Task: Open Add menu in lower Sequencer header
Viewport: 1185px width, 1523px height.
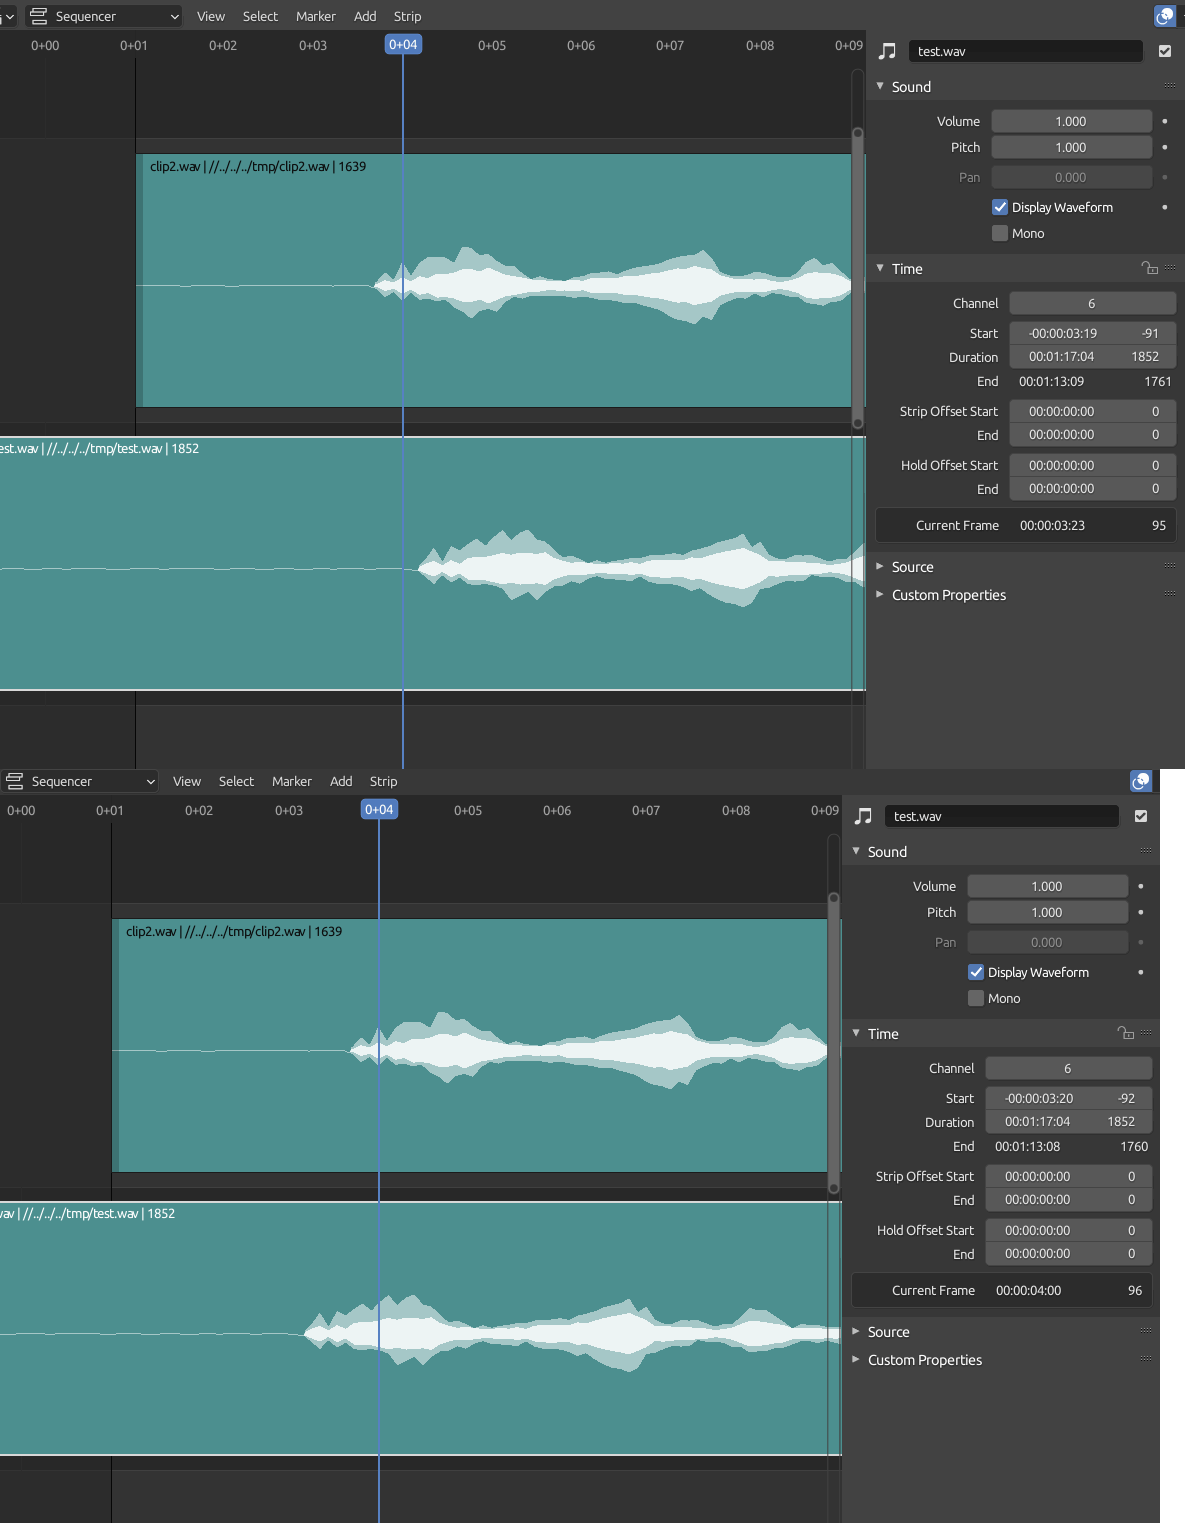Action: pyautogui.click(x=341, y=781)
